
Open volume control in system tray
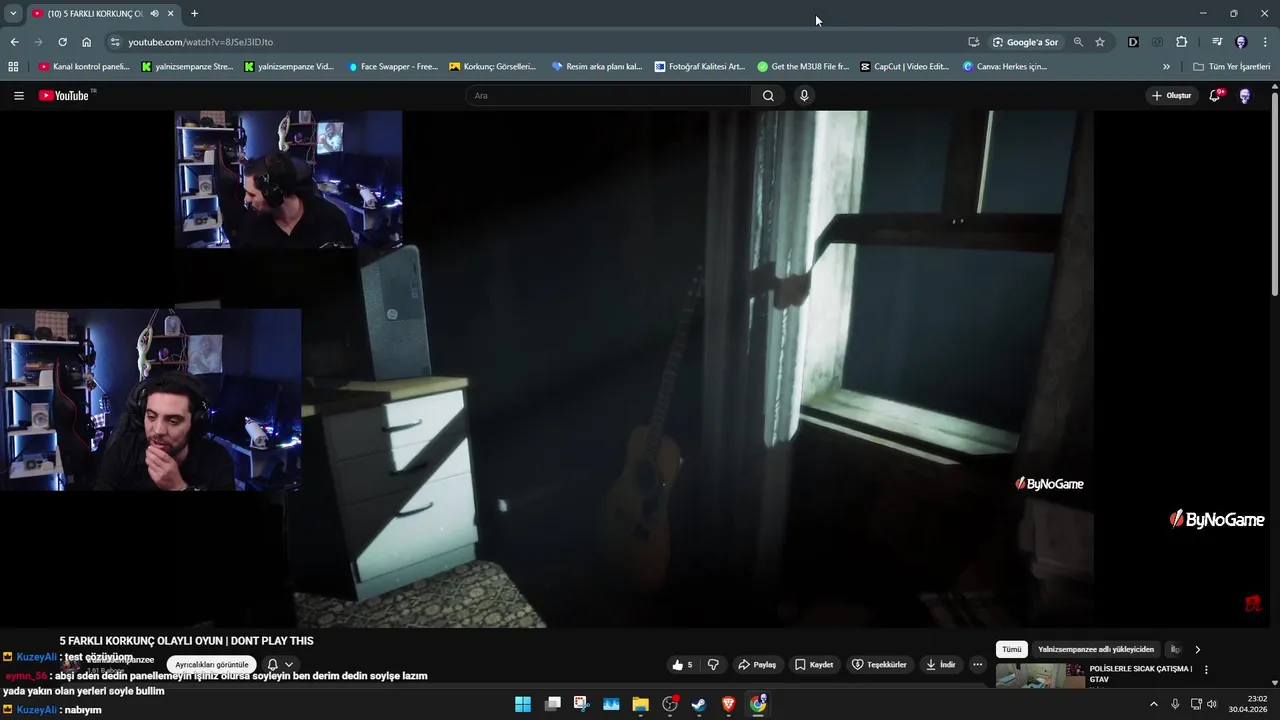pyautogui.click(x=1212, y=704)
